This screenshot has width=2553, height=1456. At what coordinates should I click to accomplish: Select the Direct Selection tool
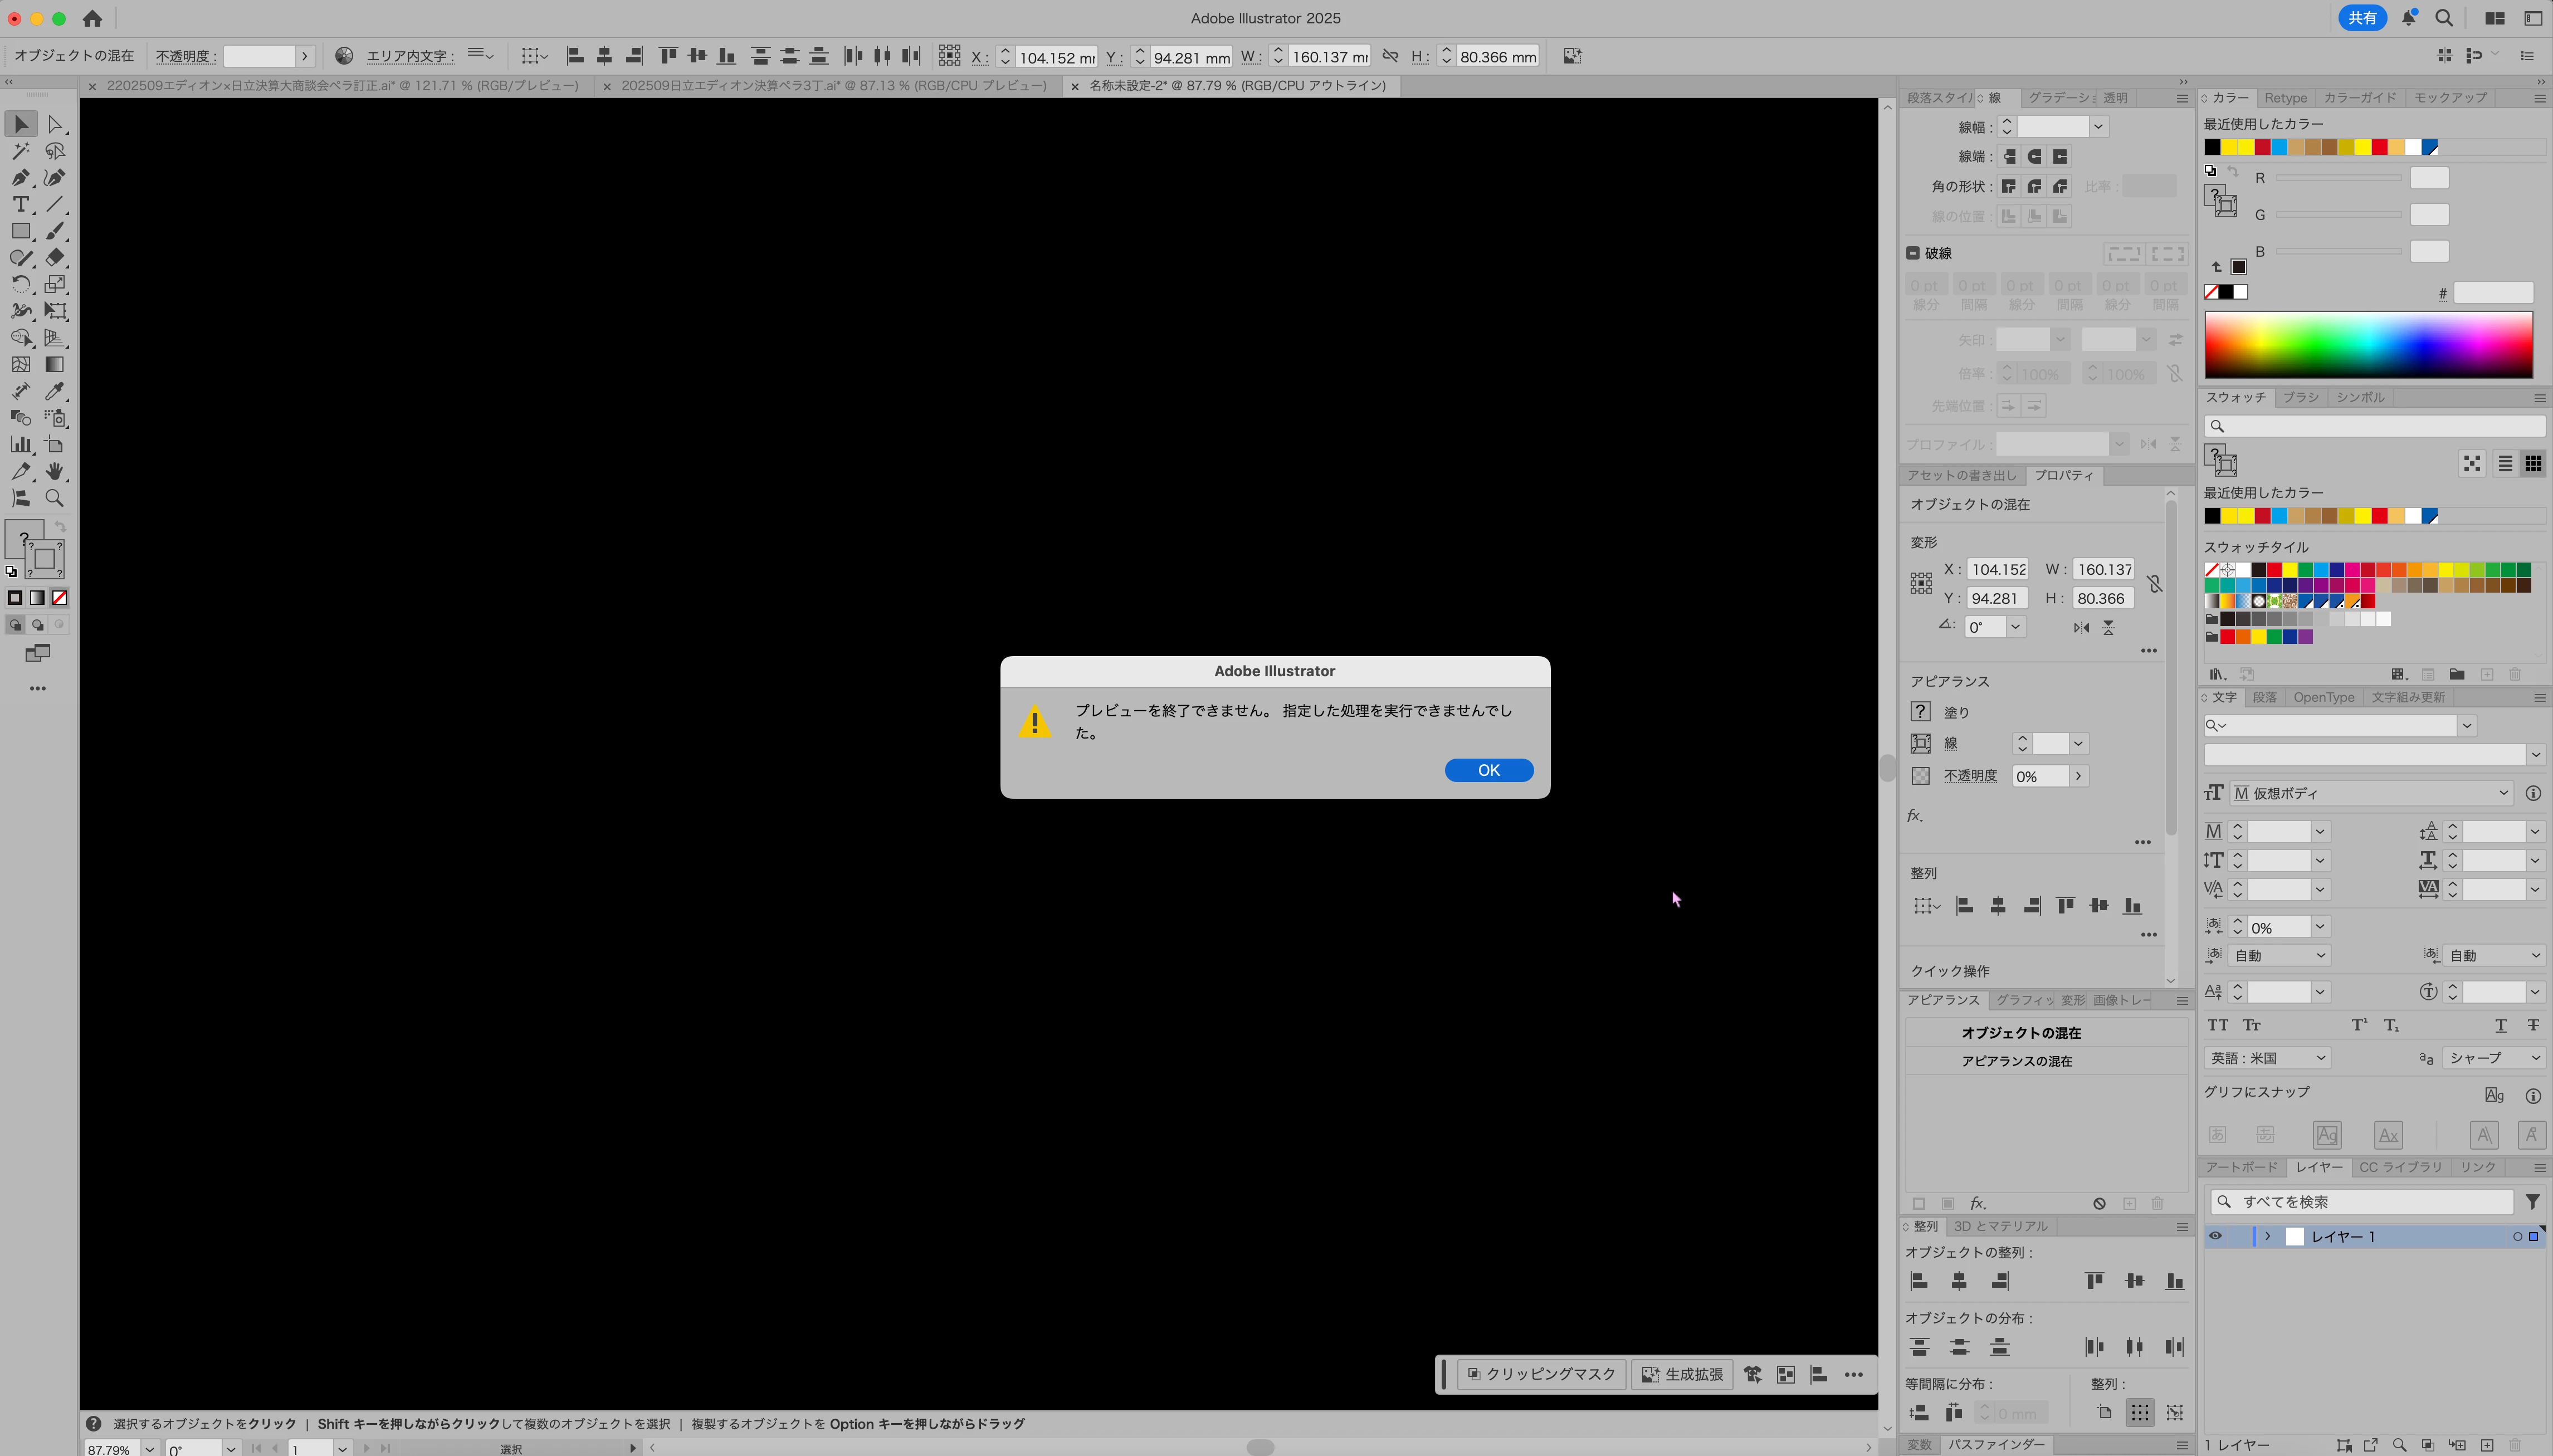[55, 124]
